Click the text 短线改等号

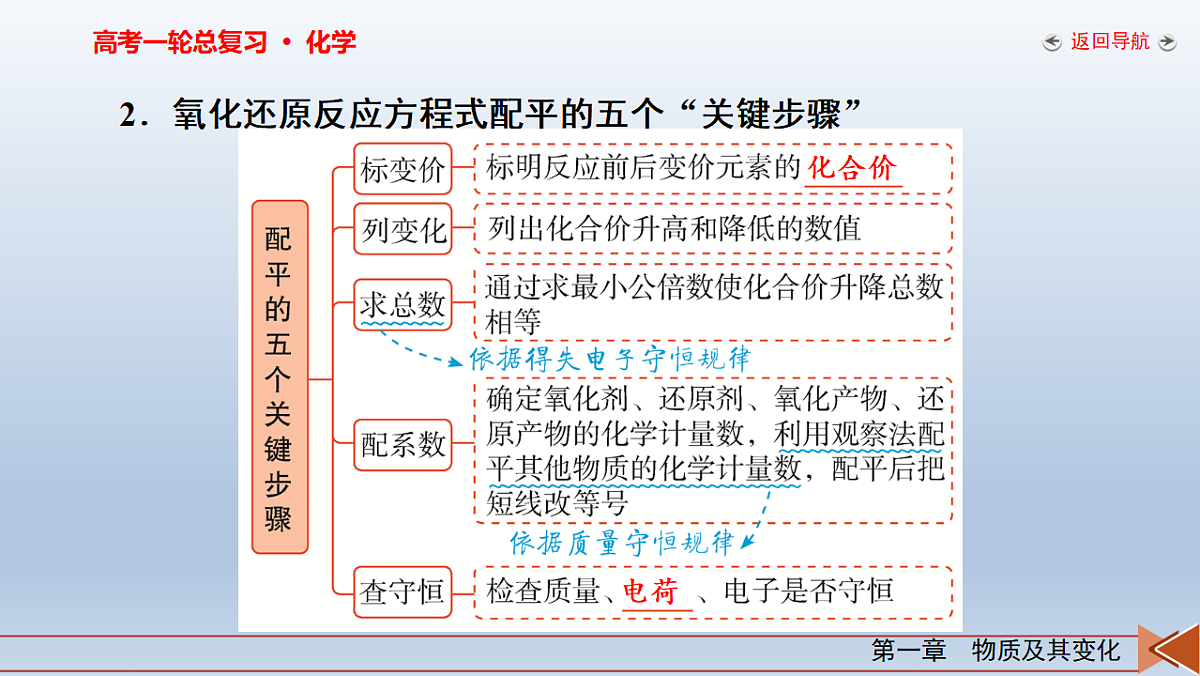(557, 503)
